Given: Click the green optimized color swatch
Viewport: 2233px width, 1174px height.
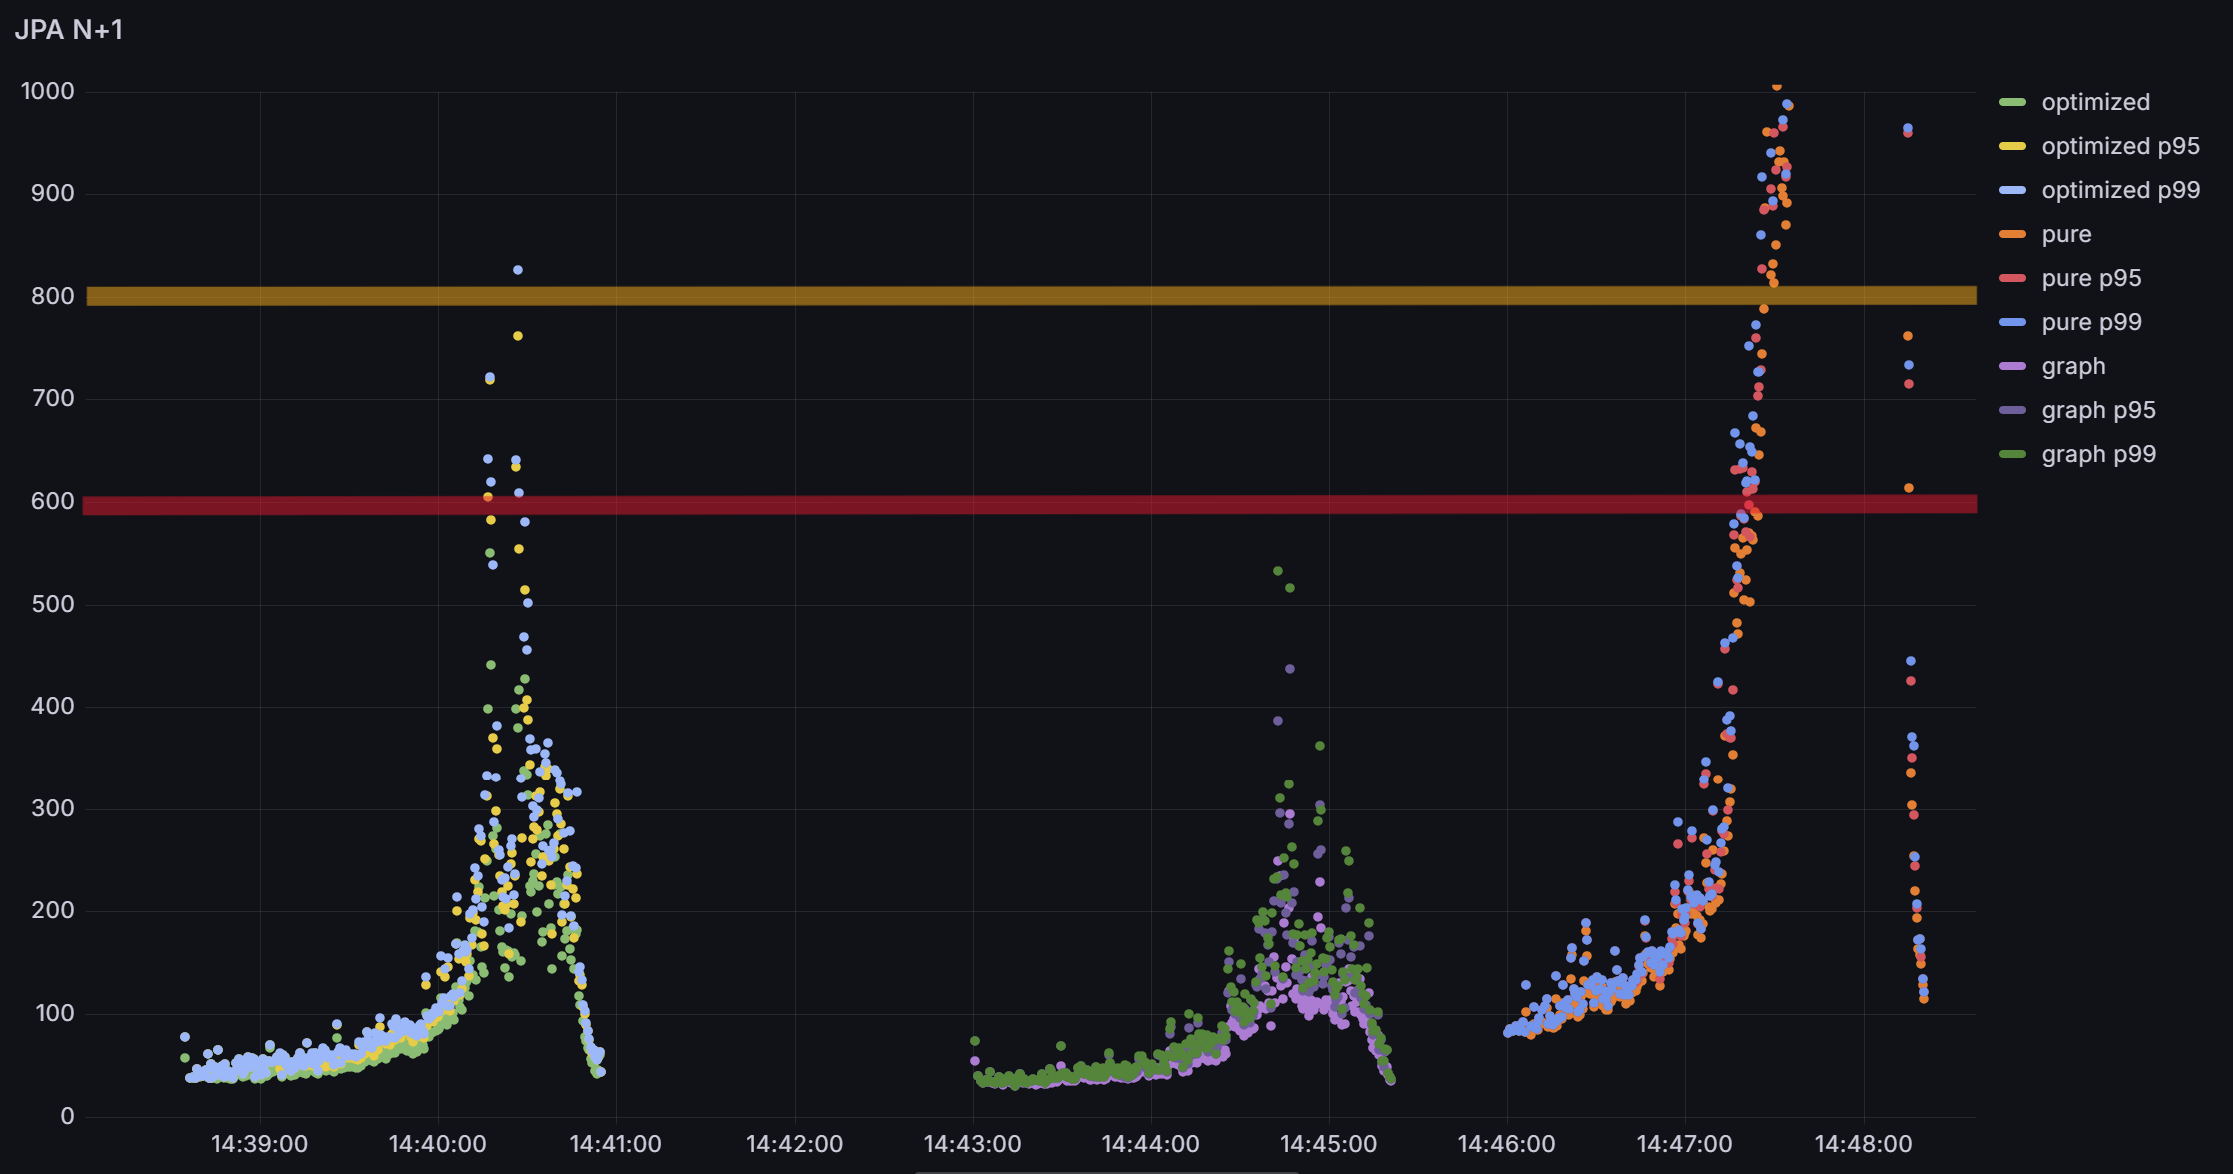Looking at the screenshot, I should 2012,102.
